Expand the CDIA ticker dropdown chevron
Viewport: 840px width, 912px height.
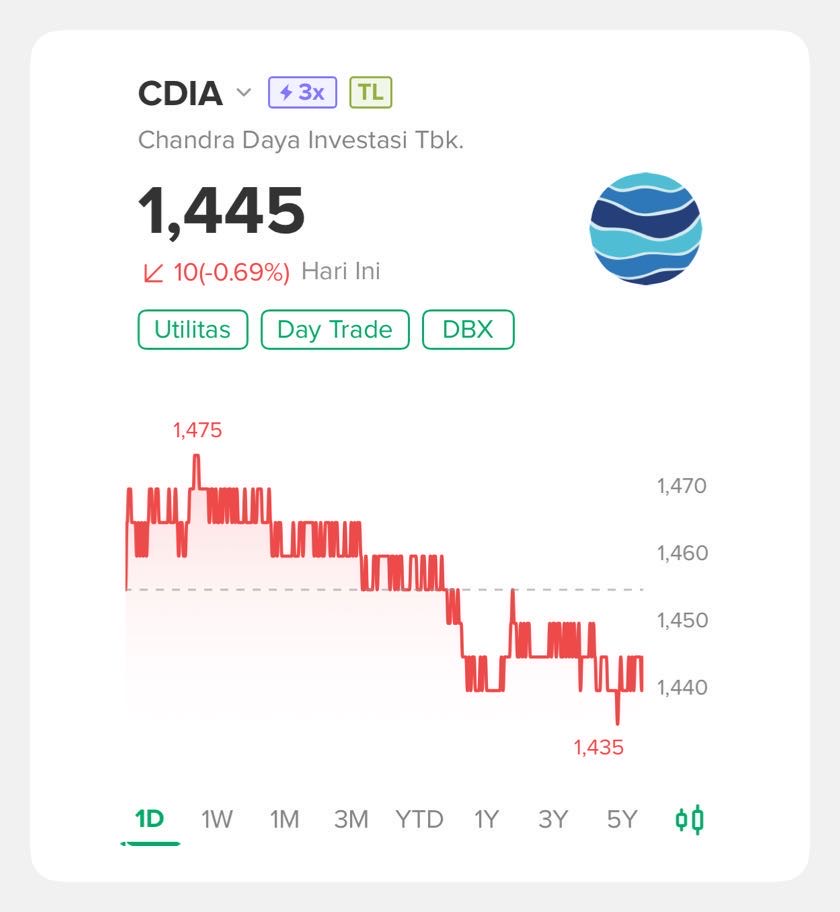tap(244, 92)
